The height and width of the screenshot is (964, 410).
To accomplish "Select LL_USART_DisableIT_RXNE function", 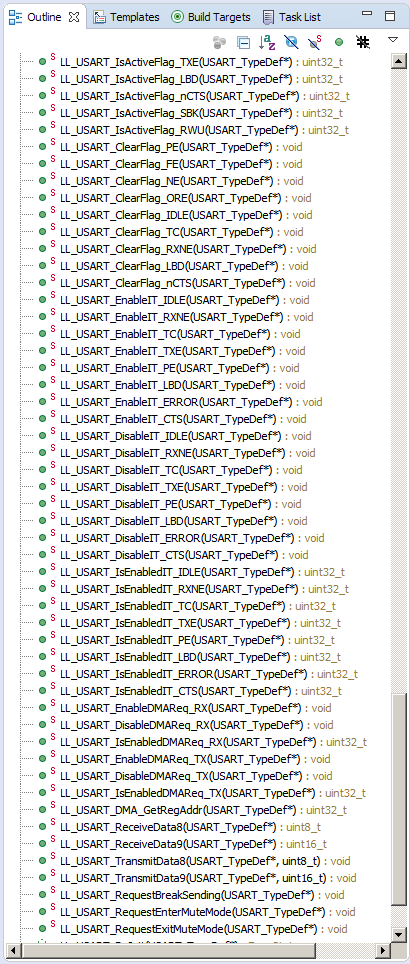I will [187, 453].
